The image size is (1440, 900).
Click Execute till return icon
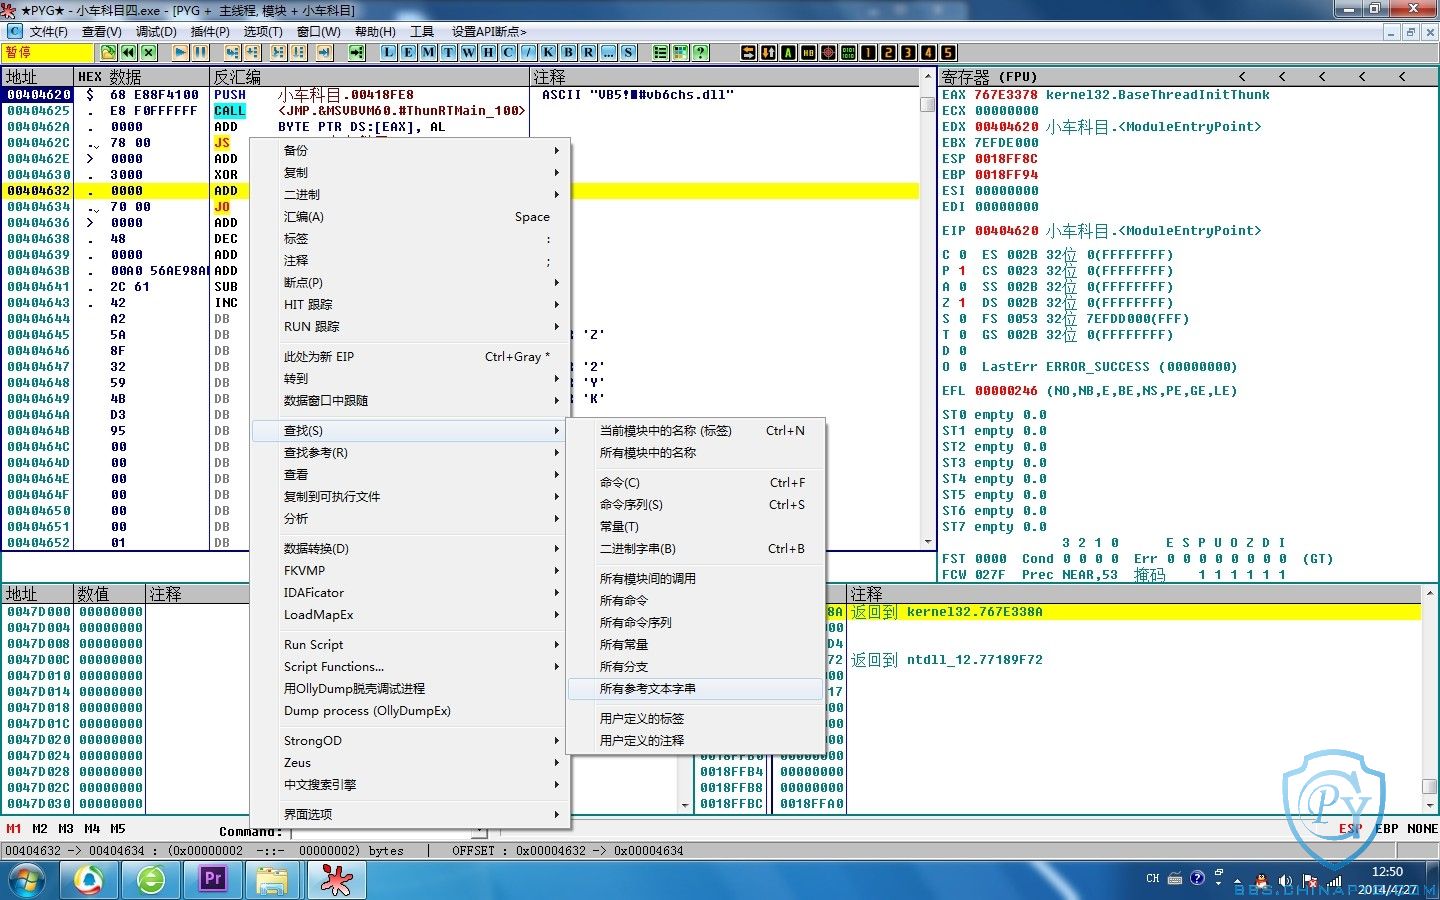point(324,52)
